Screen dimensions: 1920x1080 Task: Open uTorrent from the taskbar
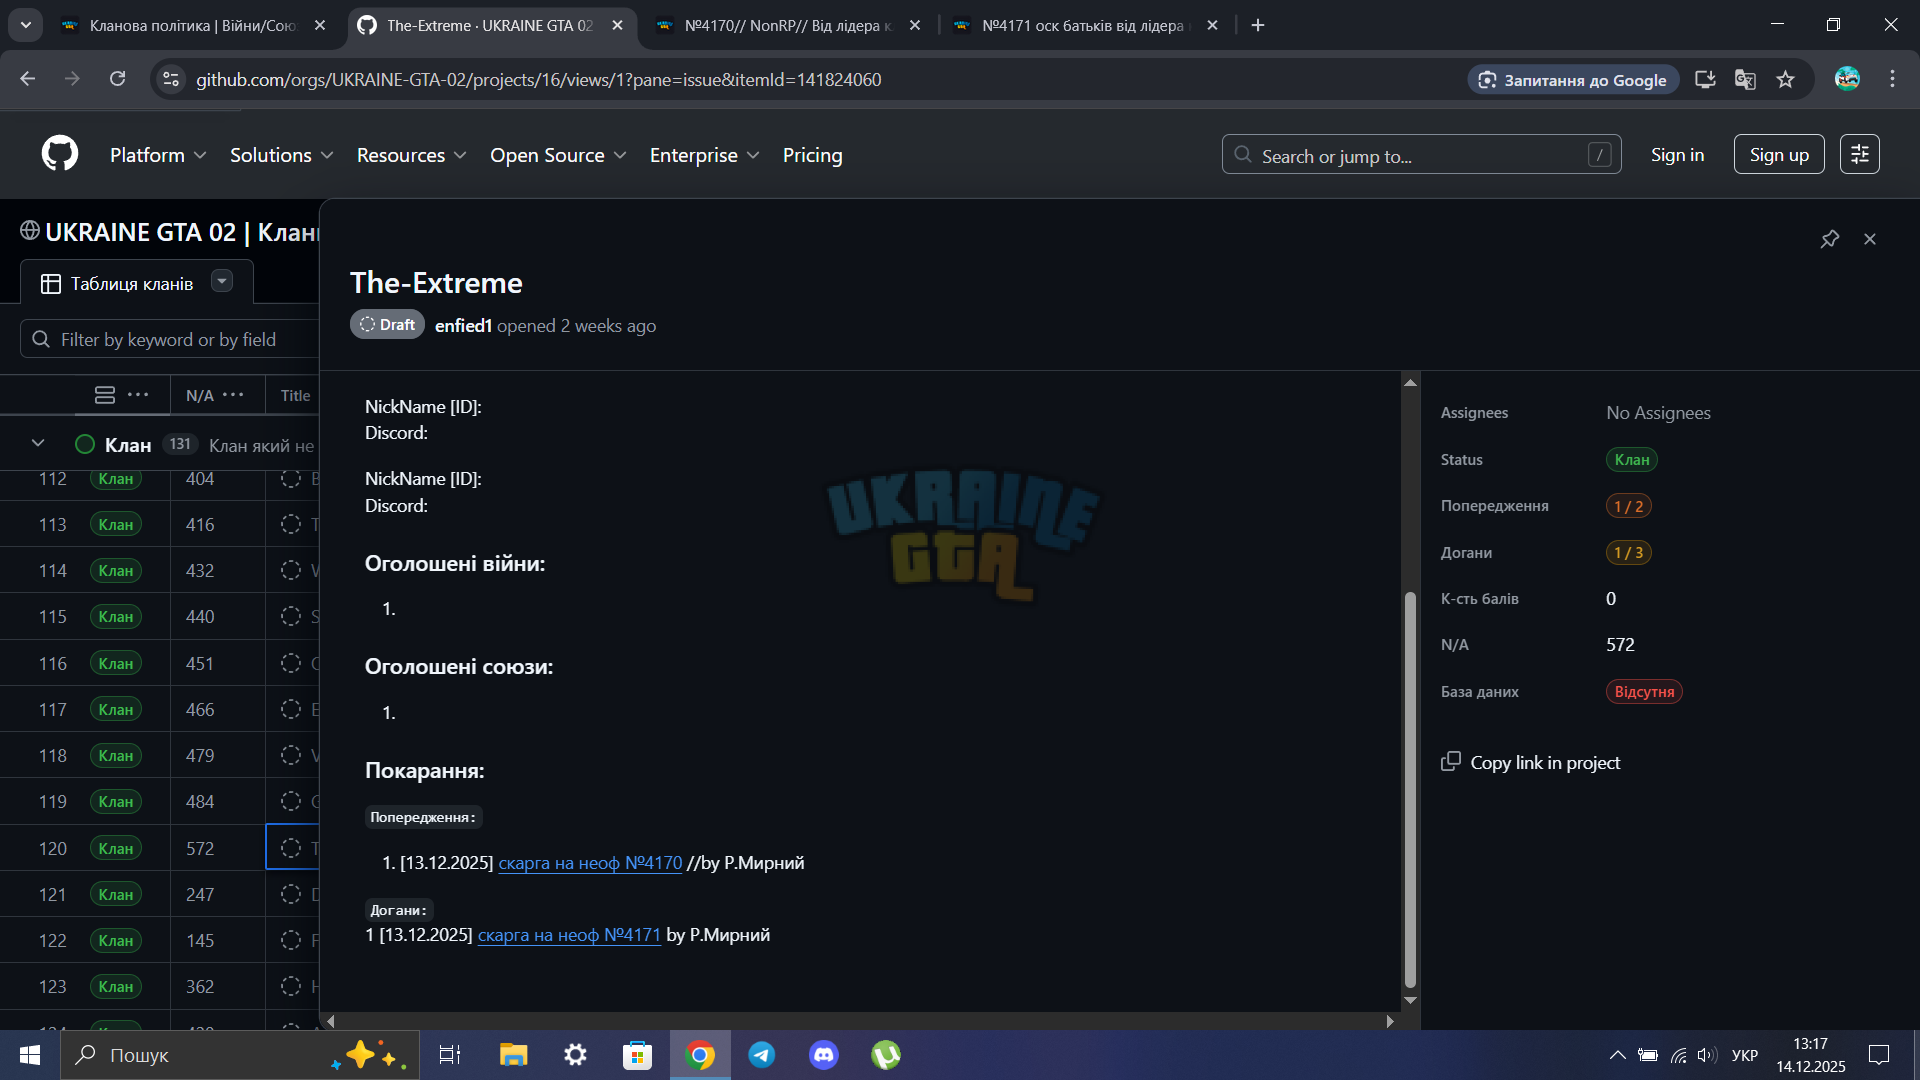886,1055
